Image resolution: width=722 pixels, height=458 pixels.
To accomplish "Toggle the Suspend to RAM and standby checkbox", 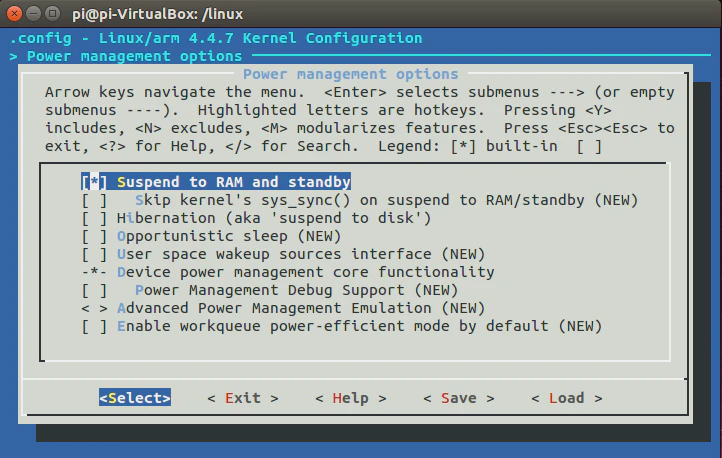I will click(x=94, y=182).
